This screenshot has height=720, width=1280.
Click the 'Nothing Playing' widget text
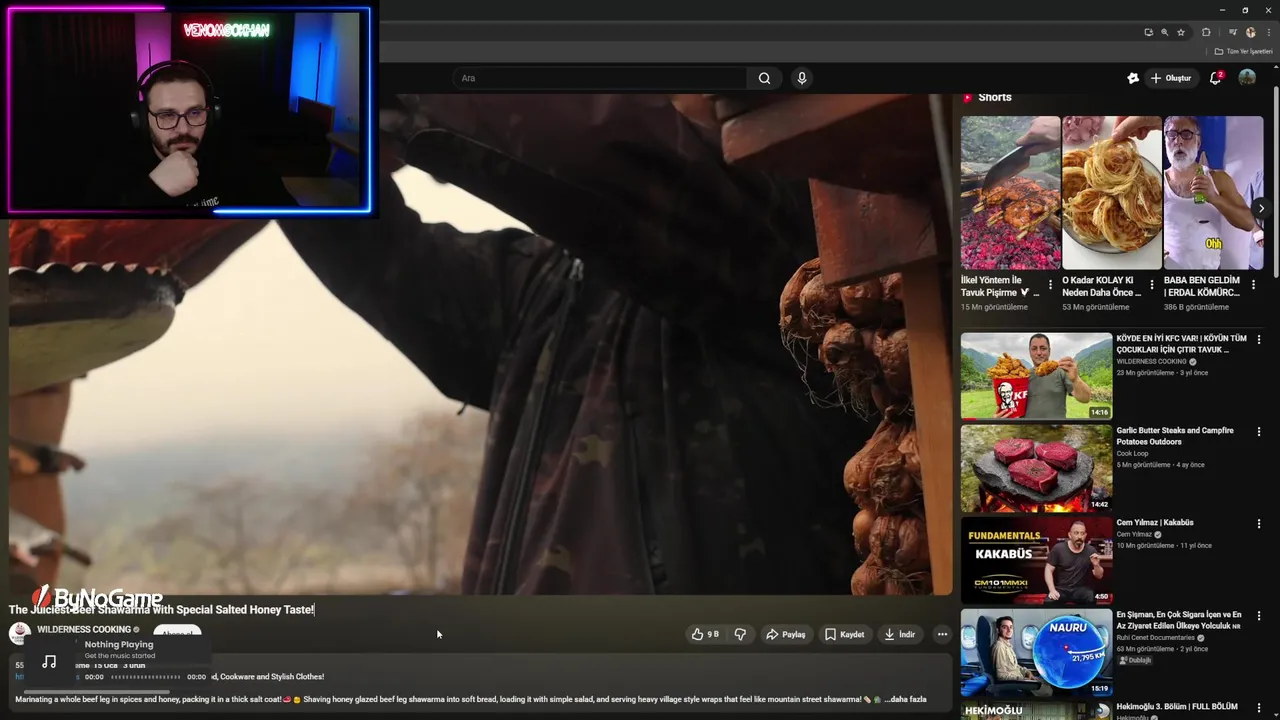point(119,645)
